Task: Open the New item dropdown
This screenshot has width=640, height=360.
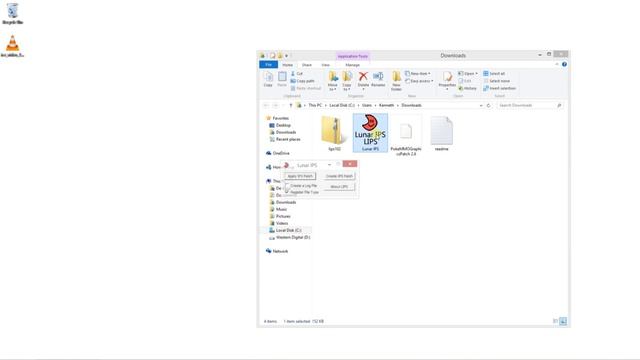Action: point(418,73)
